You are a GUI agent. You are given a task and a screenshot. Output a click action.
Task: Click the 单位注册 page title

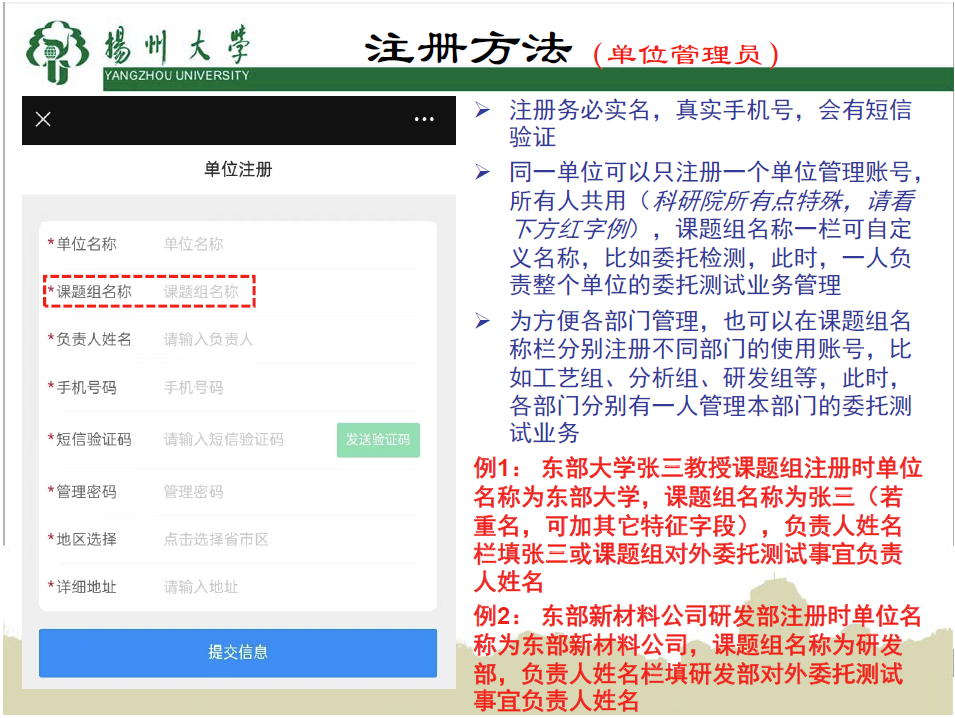(x=238, y=169)
